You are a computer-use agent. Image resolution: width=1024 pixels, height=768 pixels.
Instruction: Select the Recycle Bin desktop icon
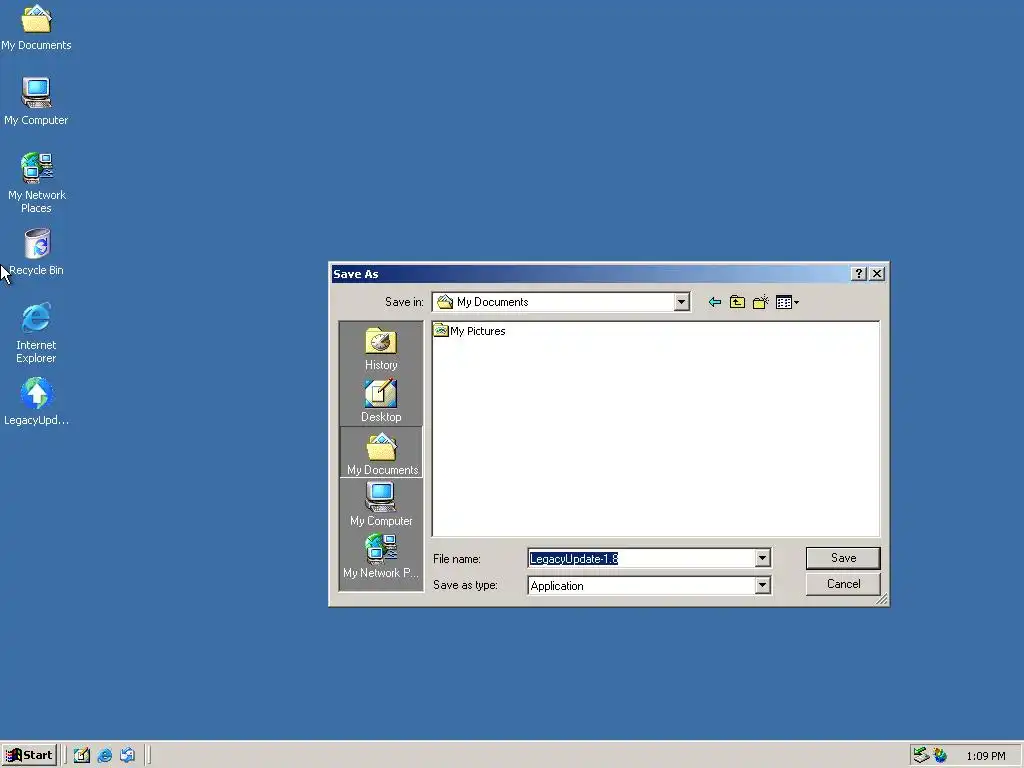(37, 251)
